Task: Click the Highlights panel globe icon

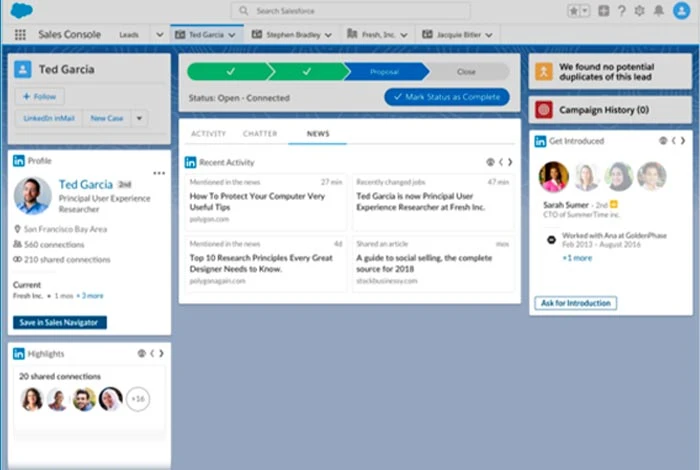Action: pyautogui.click(x=142, y=354)
